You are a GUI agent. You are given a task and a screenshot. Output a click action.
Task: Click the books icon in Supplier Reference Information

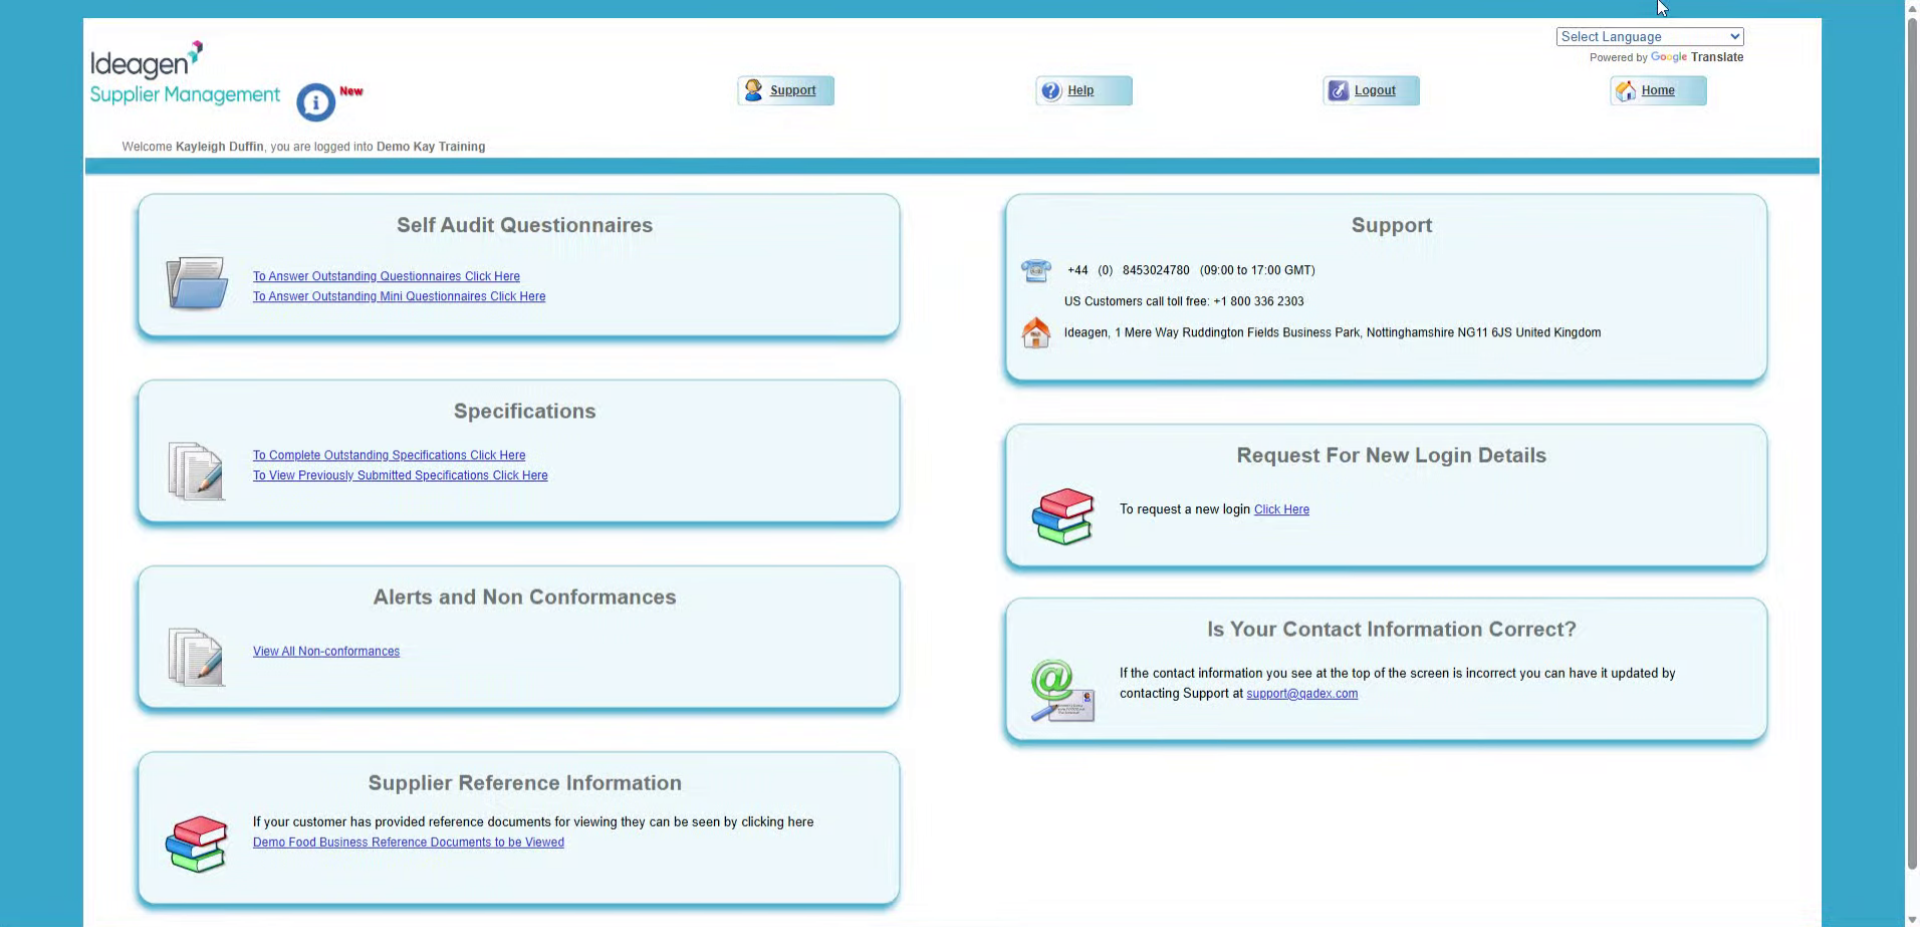pos(197,843)
